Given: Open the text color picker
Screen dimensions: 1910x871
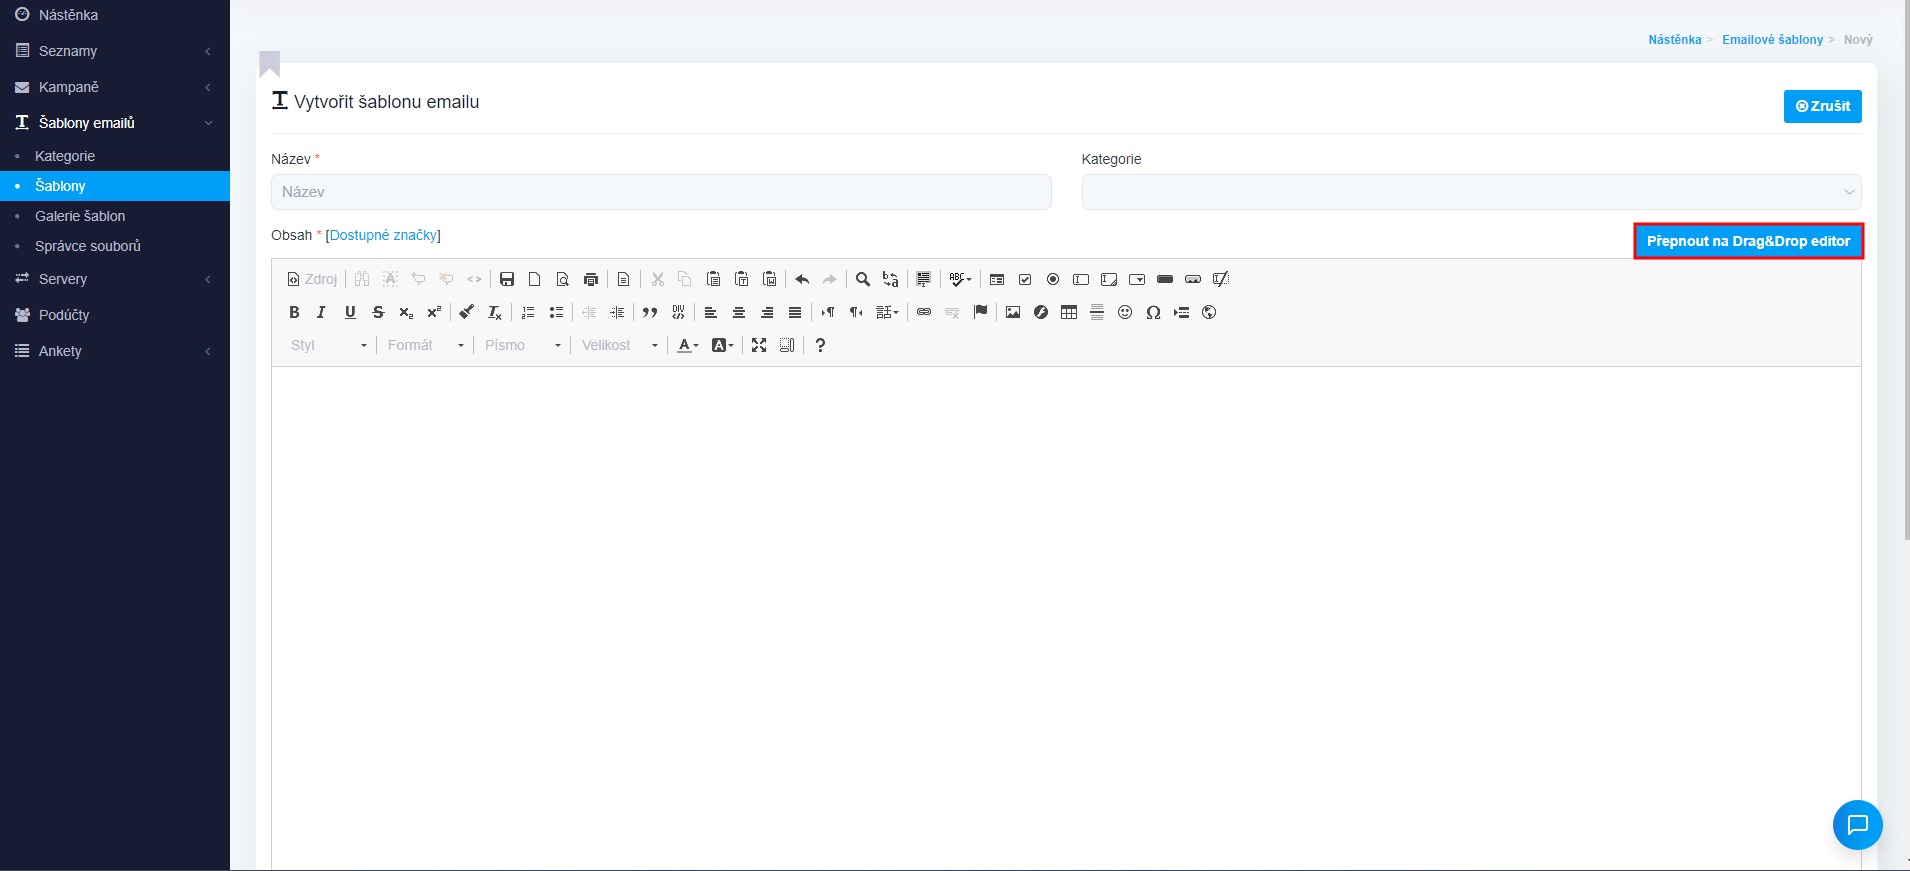Looking at the screenshot, I should click(x=688, y=345).
